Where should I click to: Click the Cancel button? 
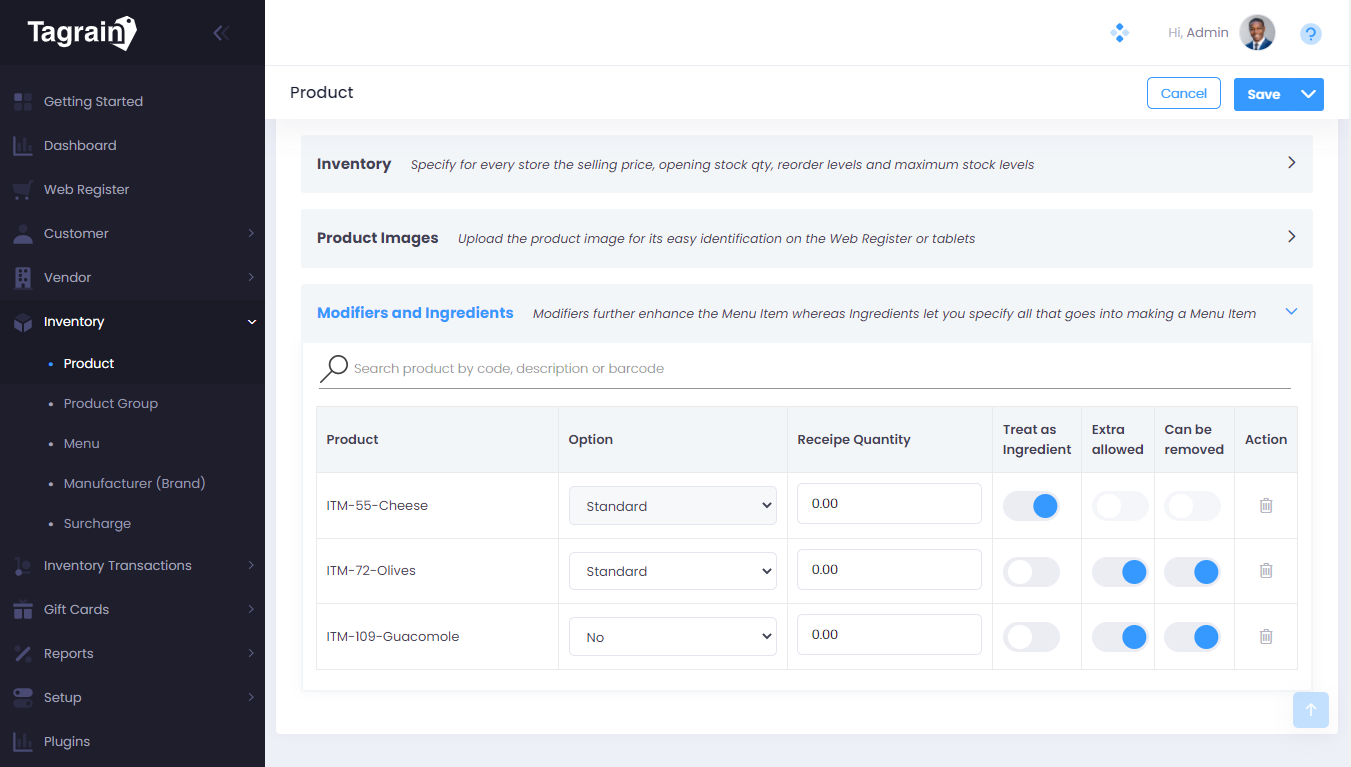pyautogui.click(x=1183, y=93)
